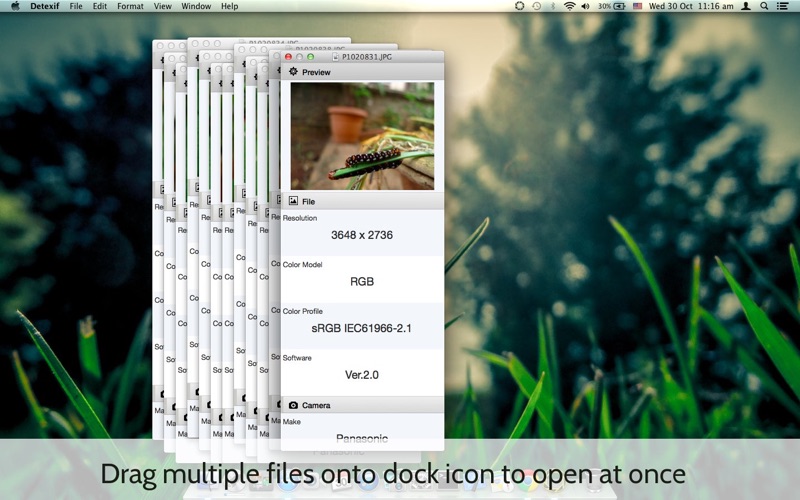Select the Make value Panasonic
Image resolution: width=800 pixels, height=500 pixels.
click(362, 438)
